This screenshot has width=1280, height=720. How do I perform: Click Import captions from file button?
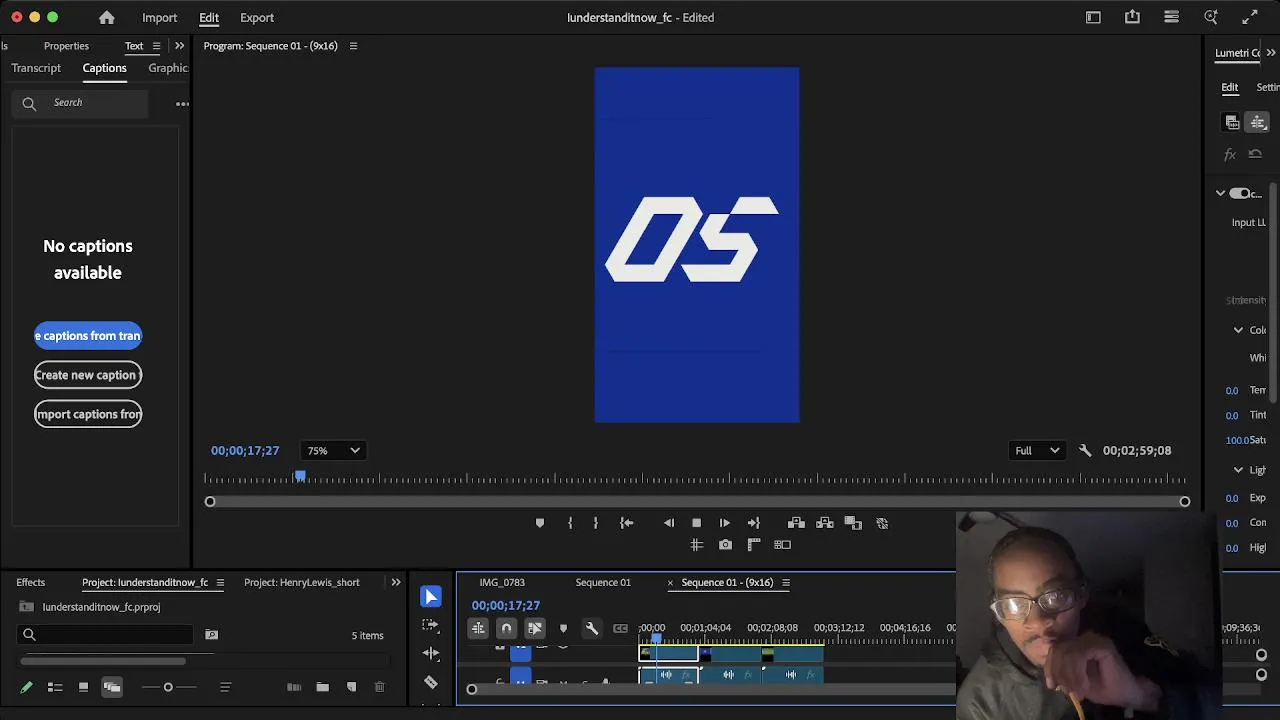coord(88,414)
